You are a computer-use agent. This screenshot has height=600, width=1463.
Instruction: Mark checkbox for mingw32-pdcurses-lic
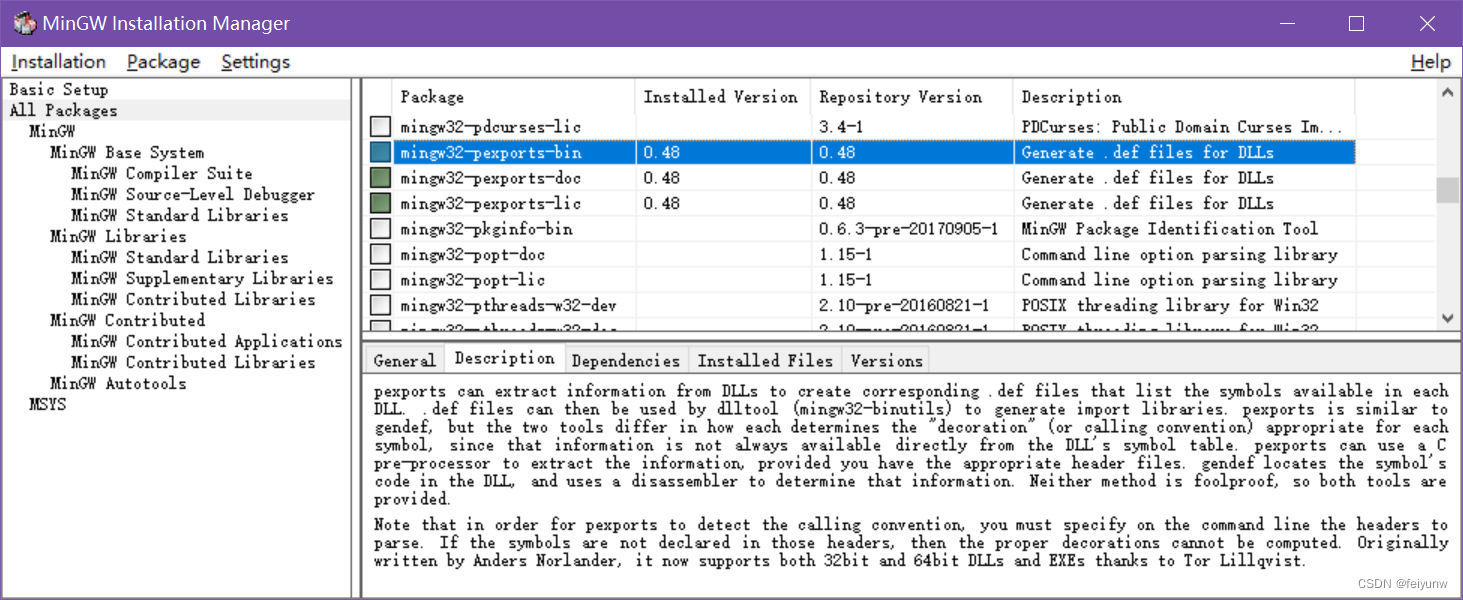pos(380,127)
